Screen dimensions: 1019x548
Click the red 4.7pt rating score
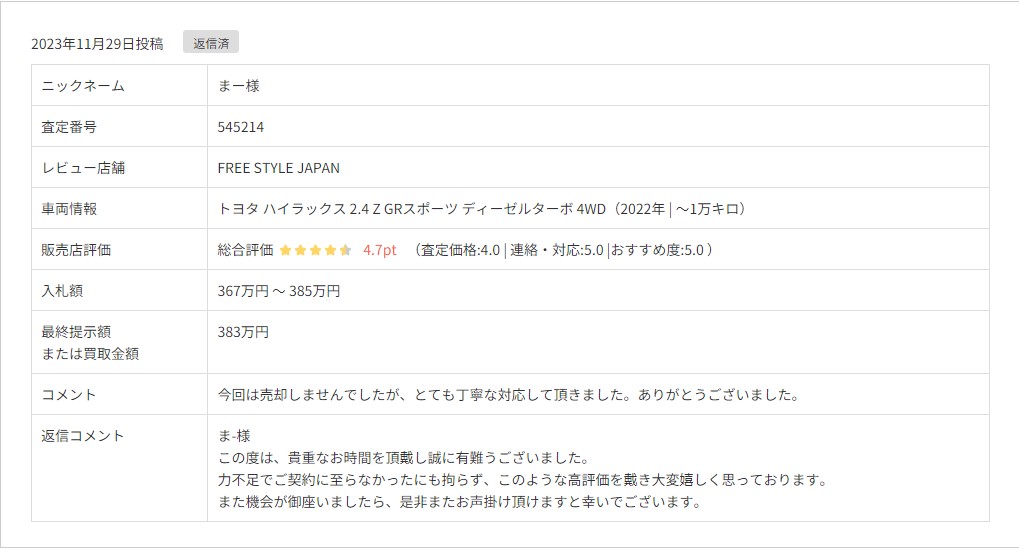tap(380, 250)
